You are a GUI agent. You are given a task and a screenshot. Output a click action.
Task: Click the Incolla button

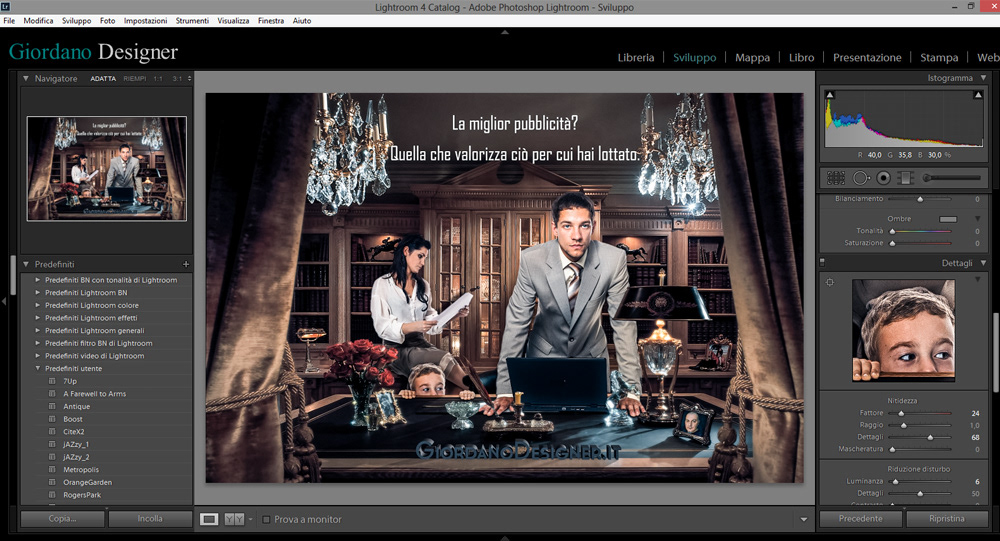[x=150, y=519]
